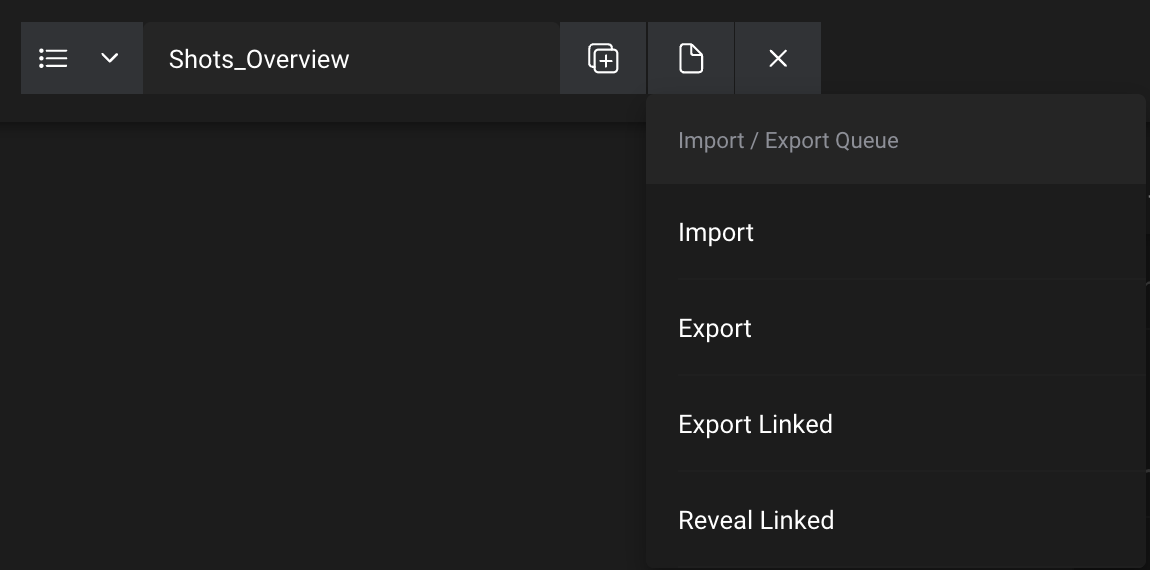This screenshot has width=1150, height=570.
Task: Start Import from the popup list
Action: pos(716,233)
